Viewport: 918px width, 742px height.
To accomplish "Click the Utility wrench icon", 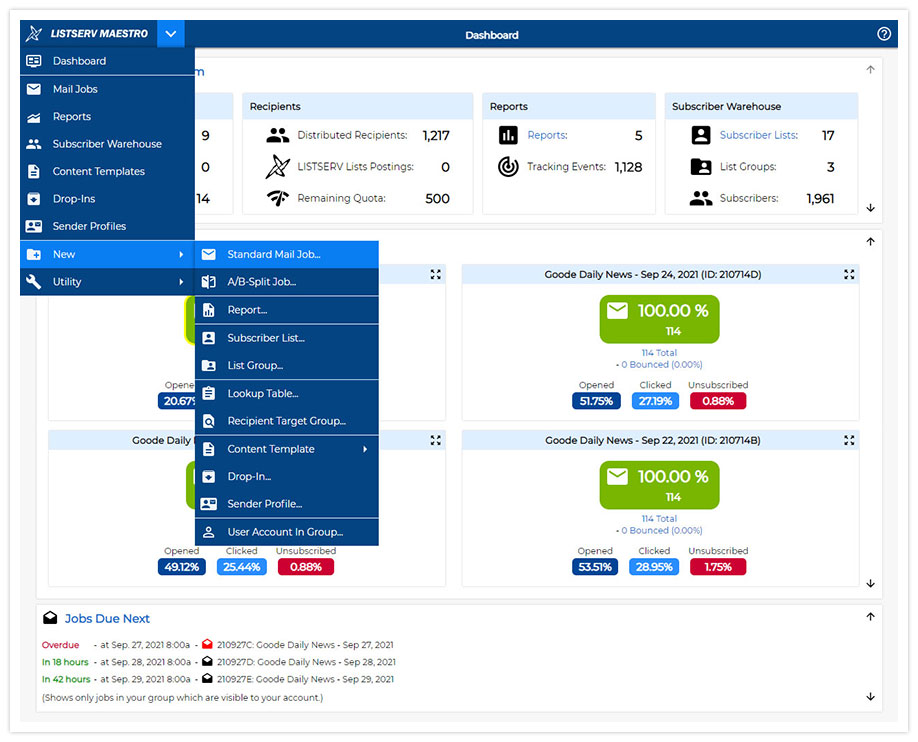I will click(34, 282).
